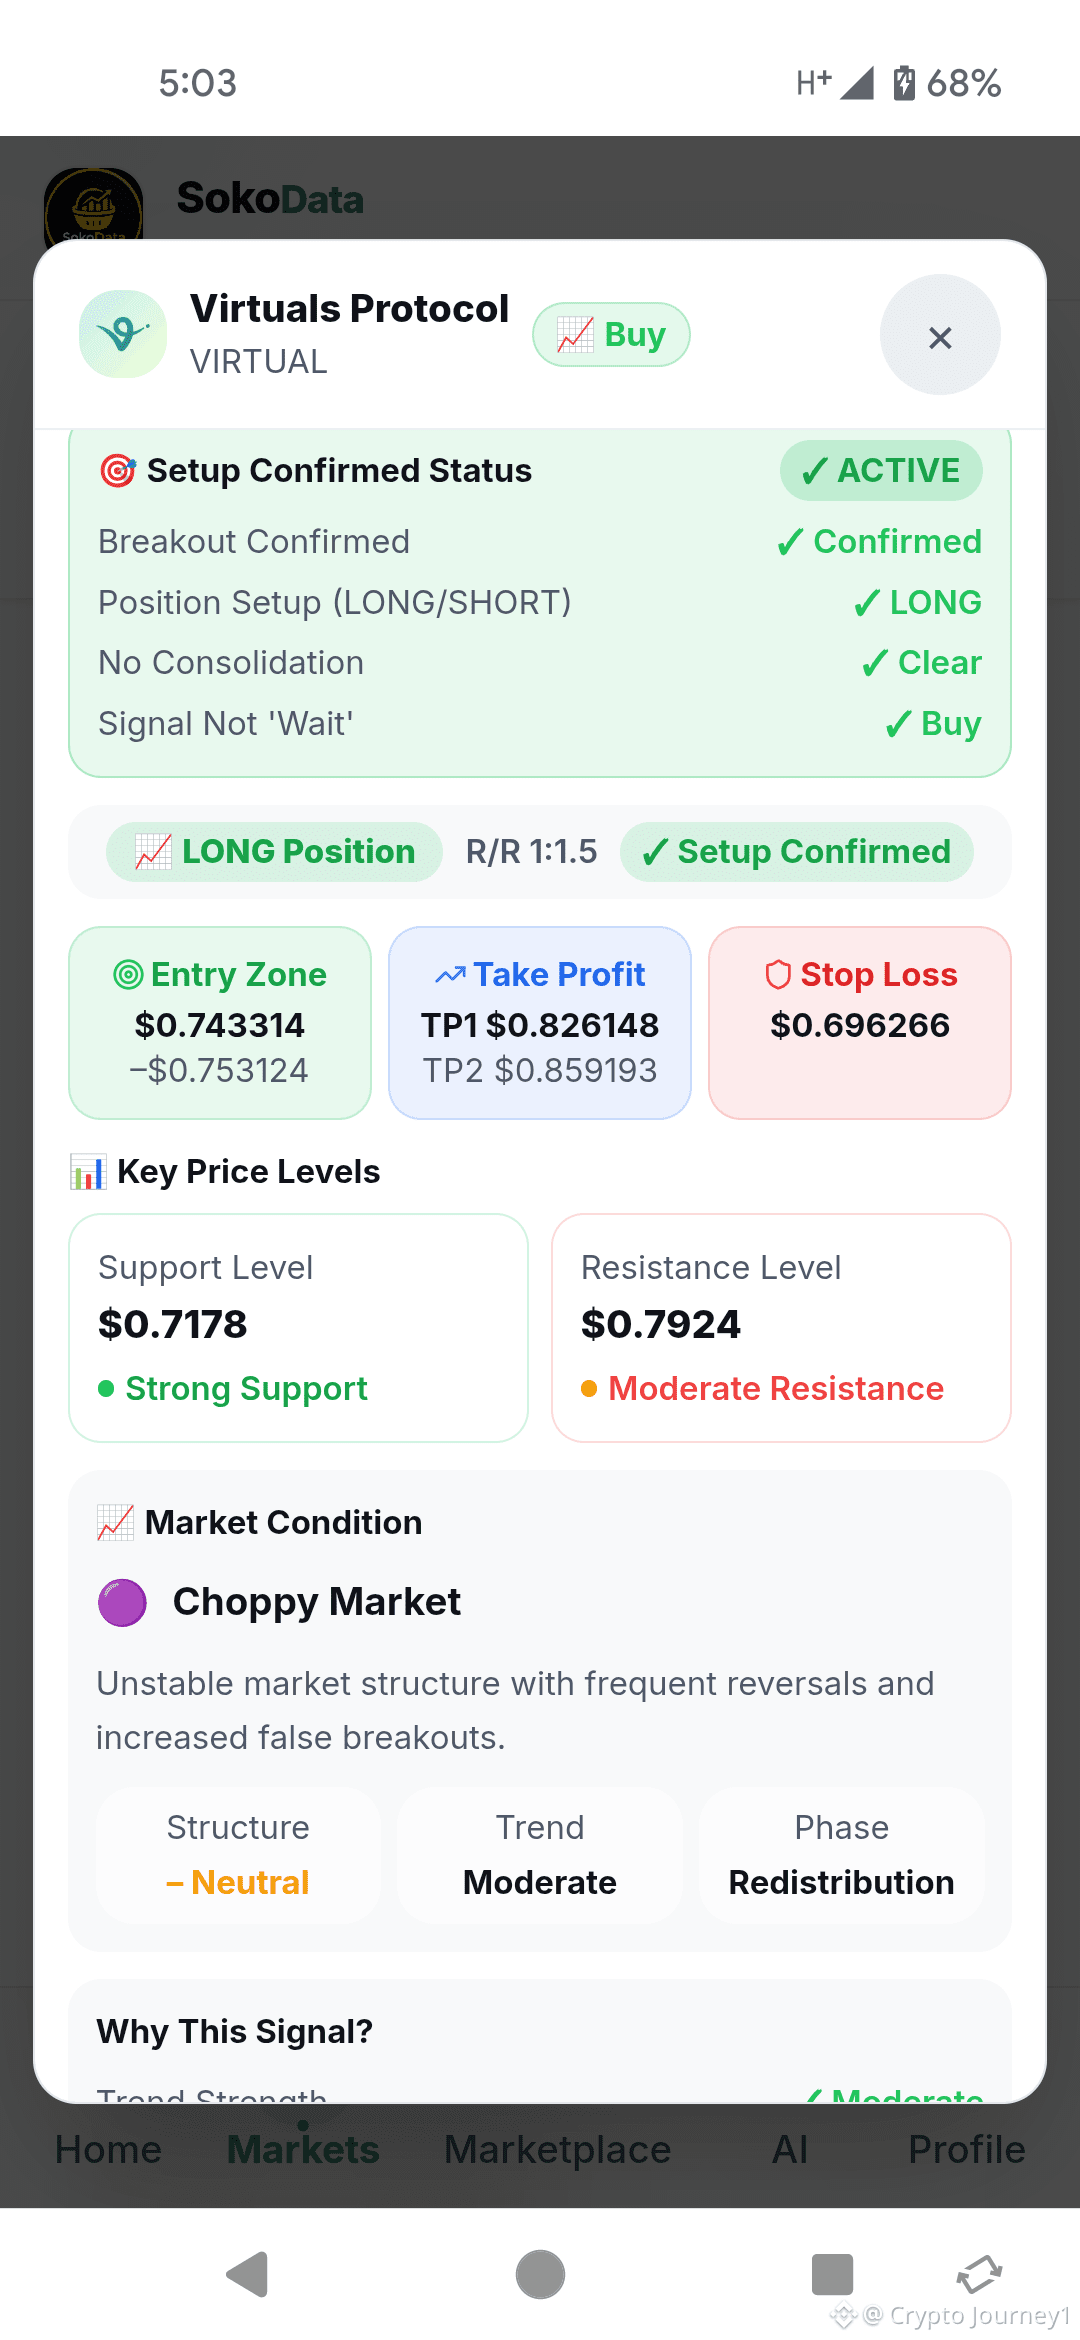Tap the purple Choppy Market indicator dot
This screenshot has height=2340, width=1080.
(x=122, y=1603)
